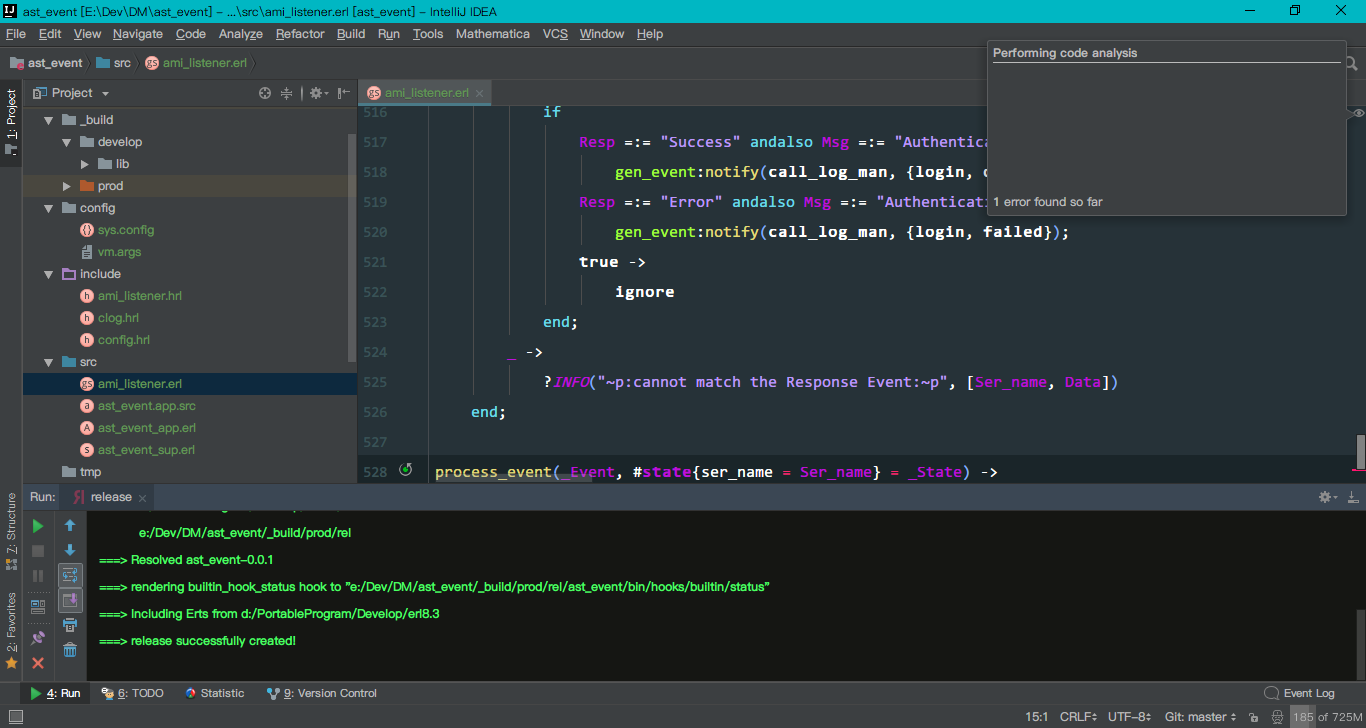Close Run panel with red X icon
Image resolution: width=1366 pixels, height=728 pixels.
coord(38,663)
